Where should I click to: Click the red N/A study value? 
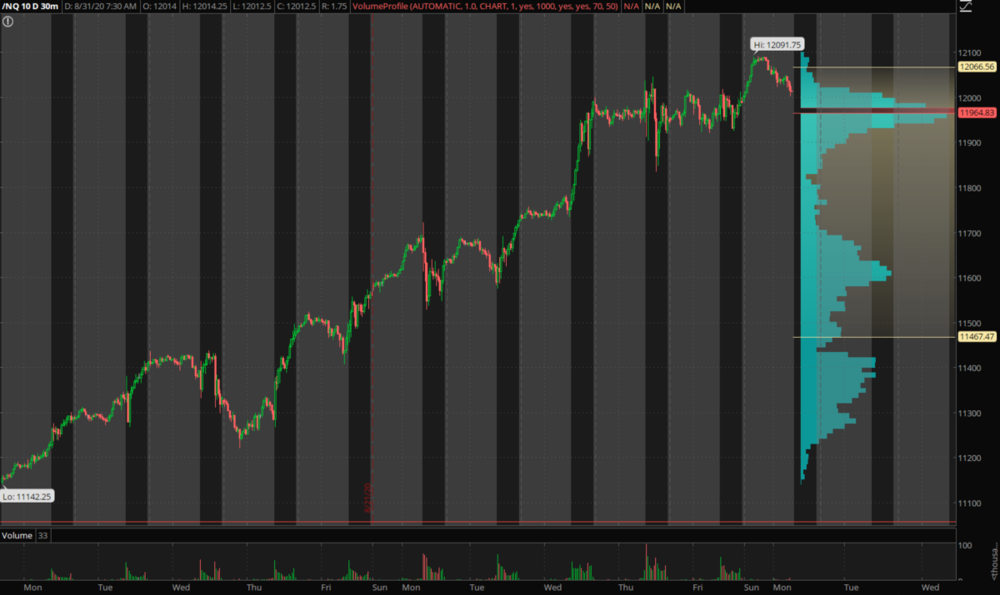point(631,6)
